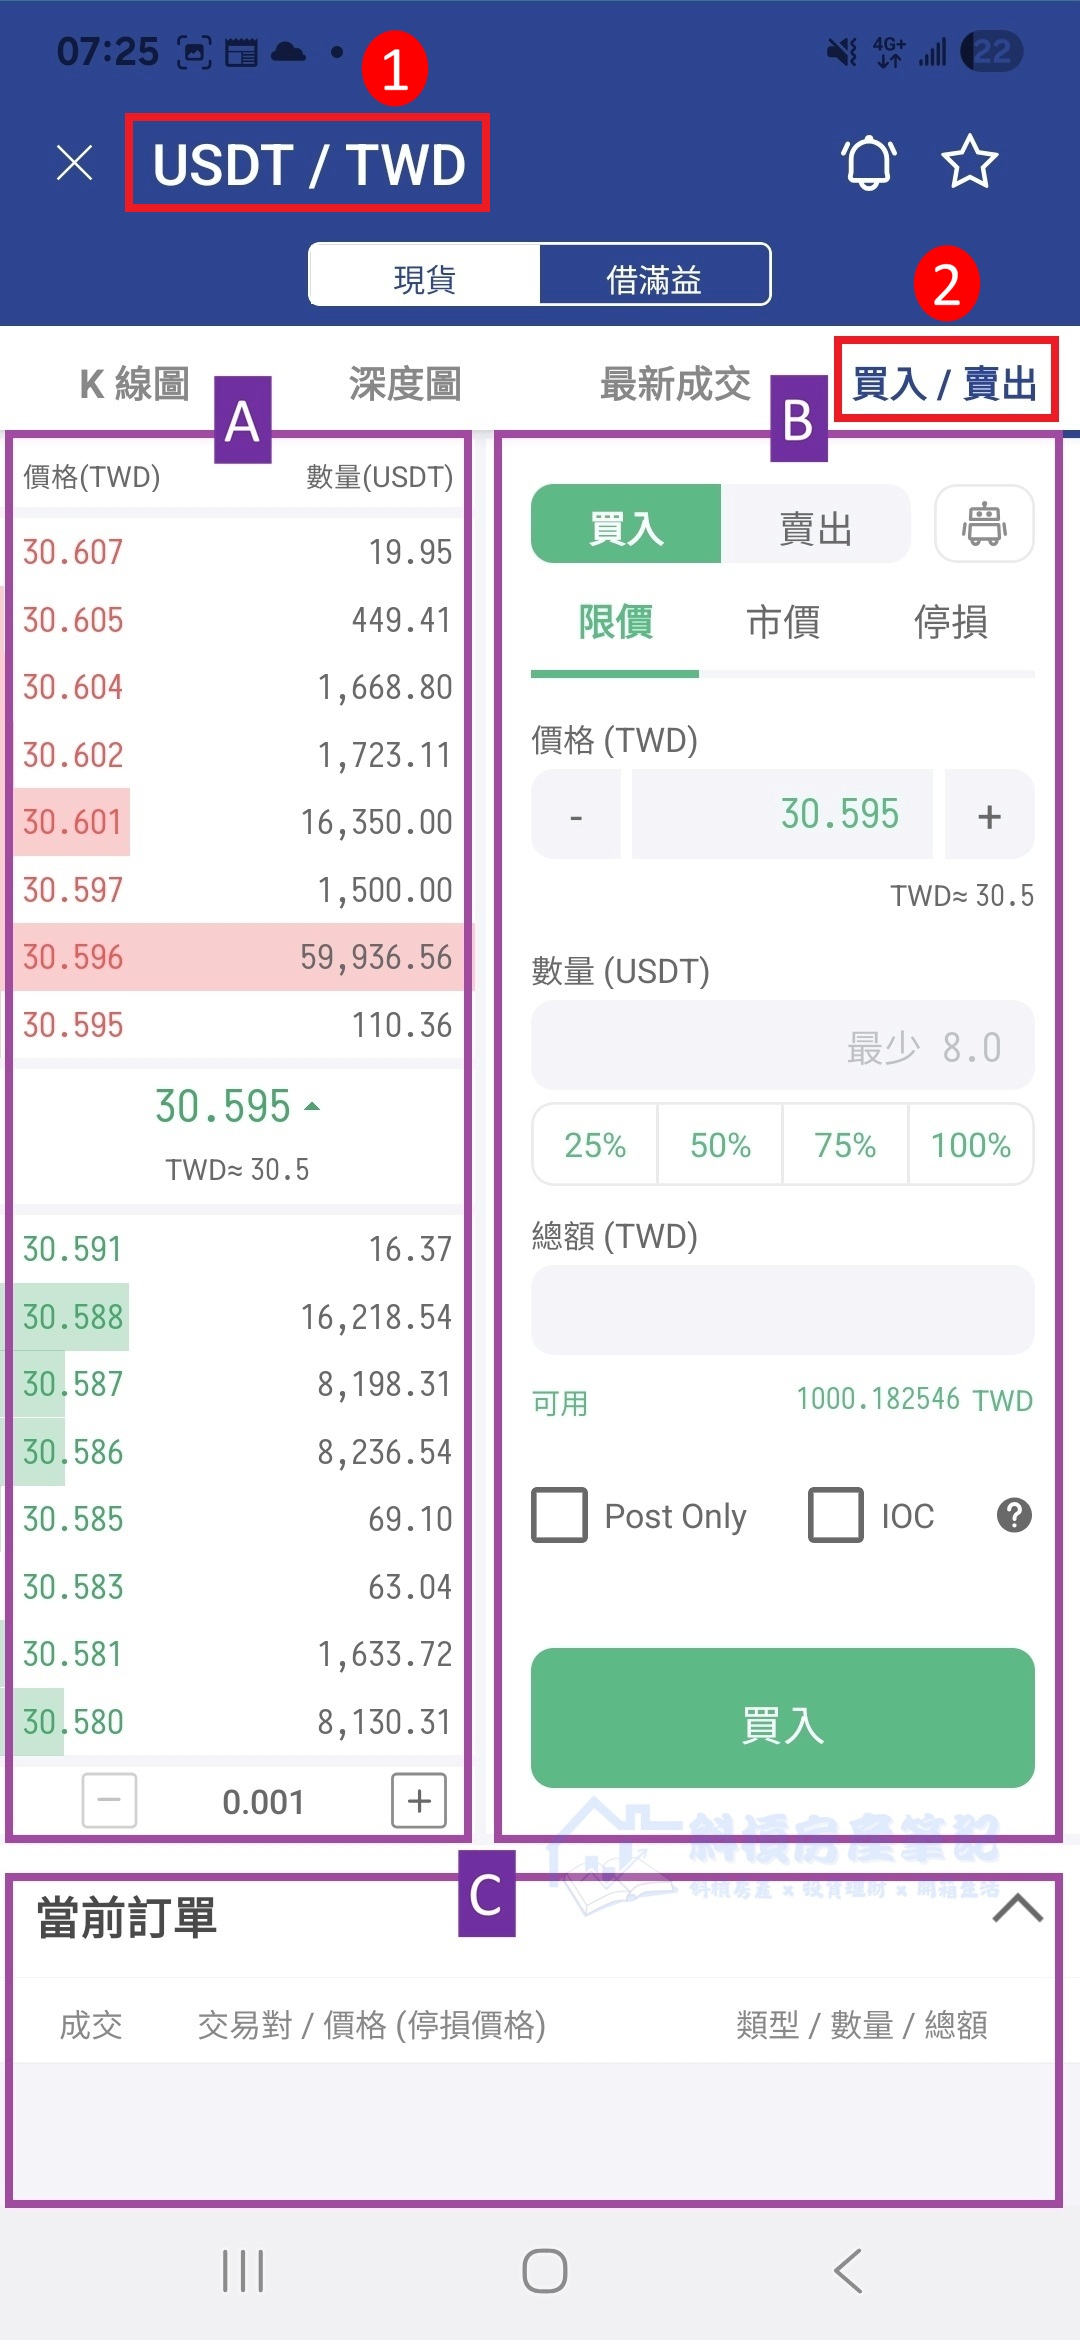Screen dimensions: 1080x2340
Task: Increase order book precision from 0.001
Action: click(419, 1801)
